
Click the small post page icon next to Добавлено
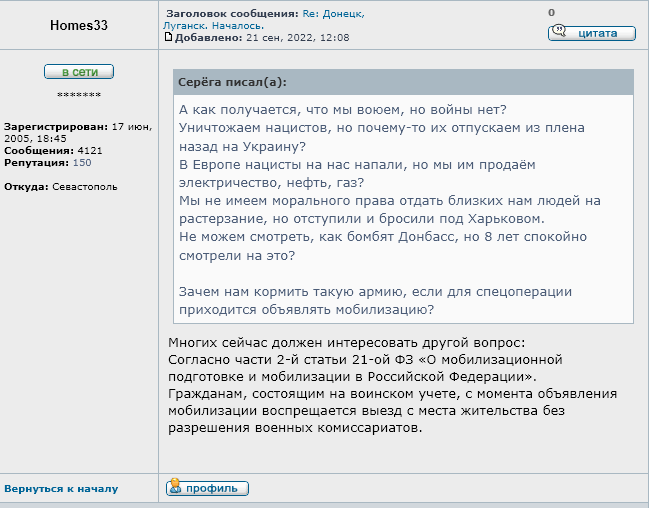click(168, 37)
